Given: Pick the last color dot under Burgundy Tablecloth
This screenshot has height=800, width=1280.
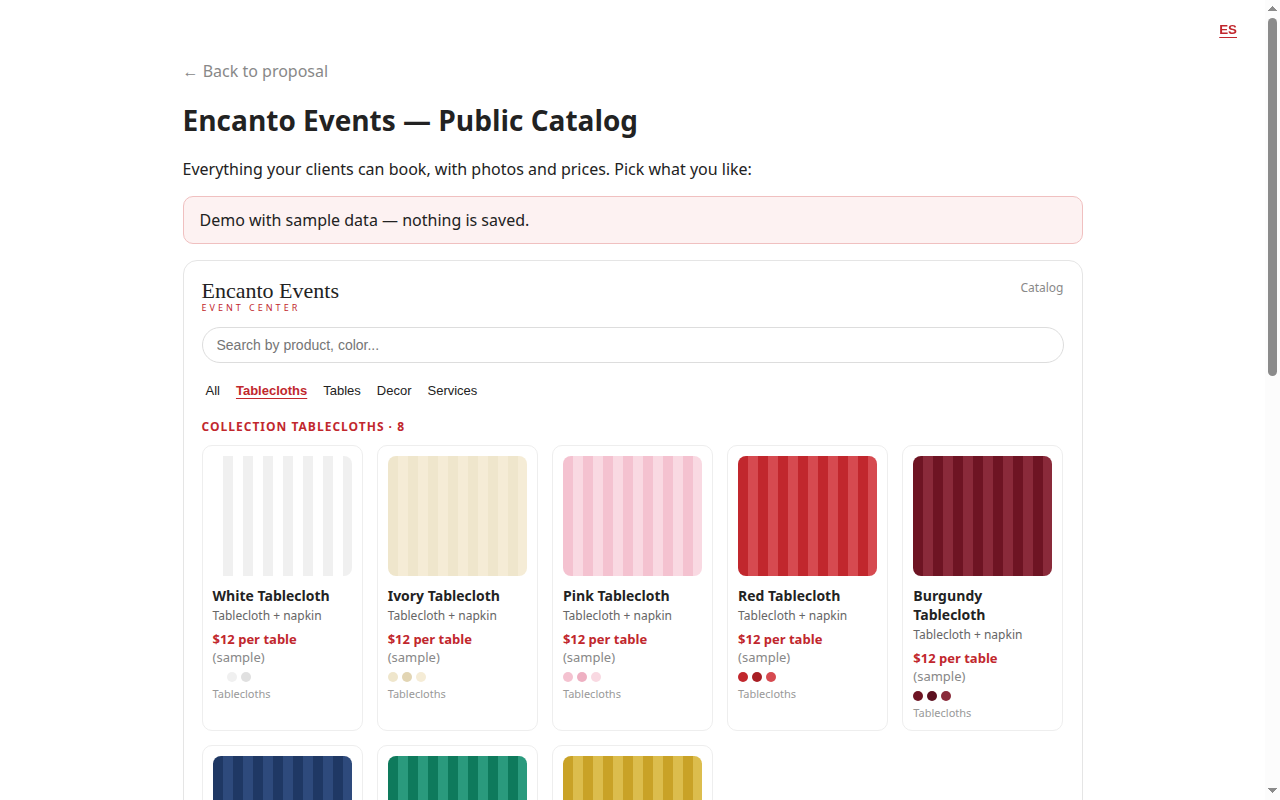Looking at the screenshot, I should 946,696.
